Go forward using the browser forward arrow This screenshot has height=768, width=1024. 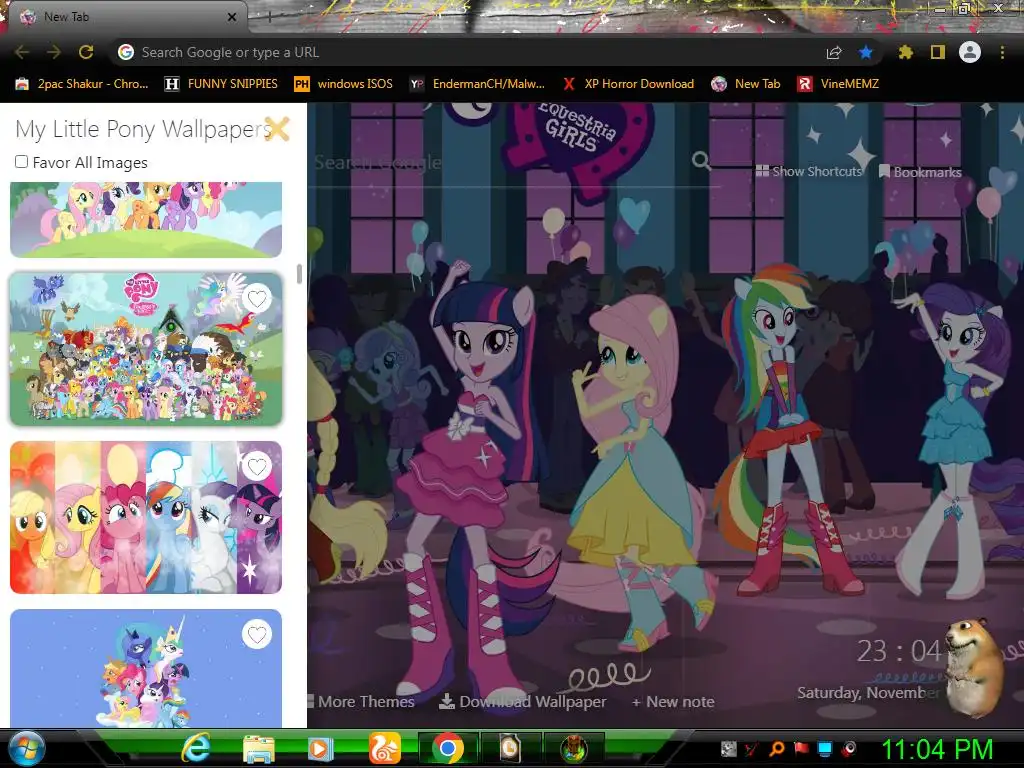tap(54, 52)
